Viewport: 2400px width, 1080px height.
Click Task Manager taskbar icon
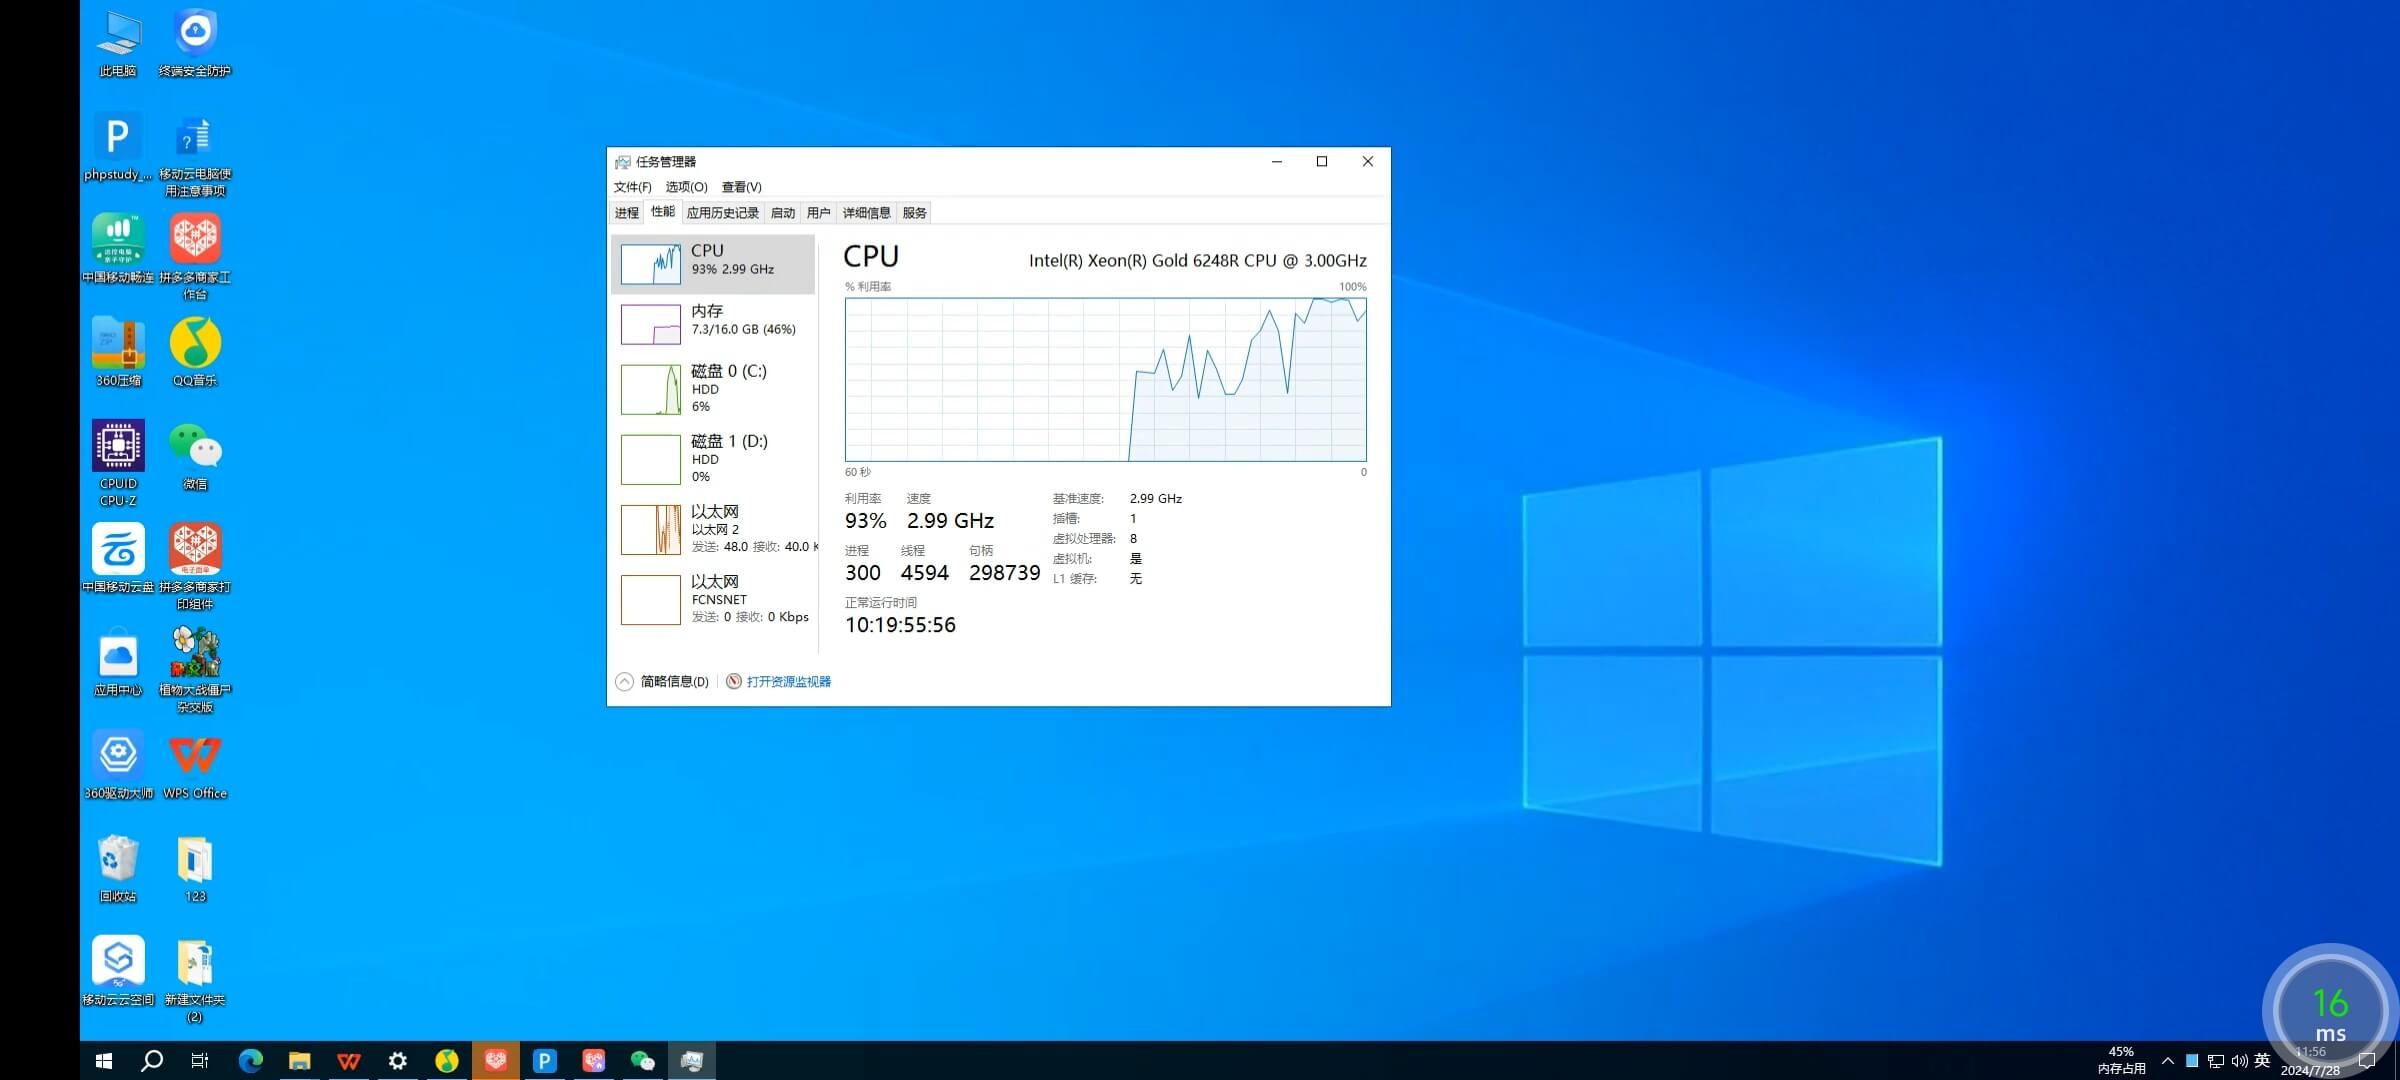pos(692,1061)
